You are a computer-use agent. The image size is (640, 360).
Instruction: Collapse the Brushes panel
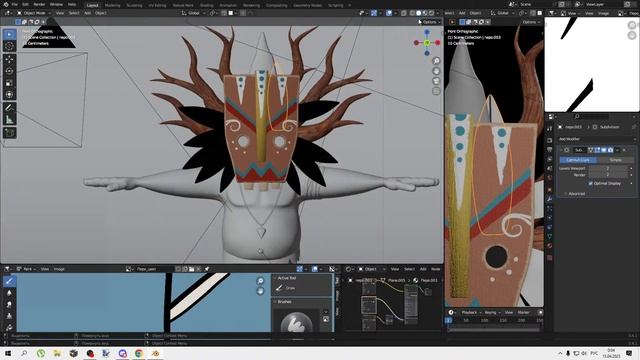click(x=284, y=302)
